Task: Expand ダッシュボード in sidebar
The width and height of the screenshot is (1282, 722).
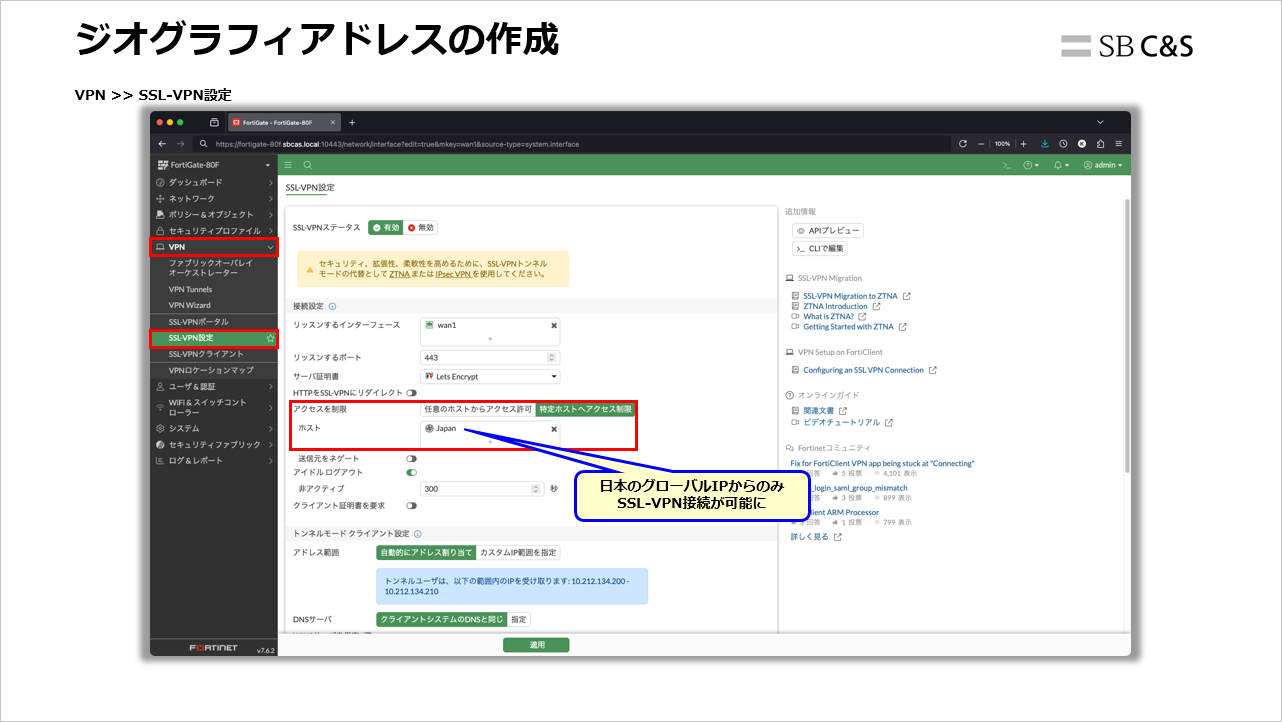Action: 214,182
